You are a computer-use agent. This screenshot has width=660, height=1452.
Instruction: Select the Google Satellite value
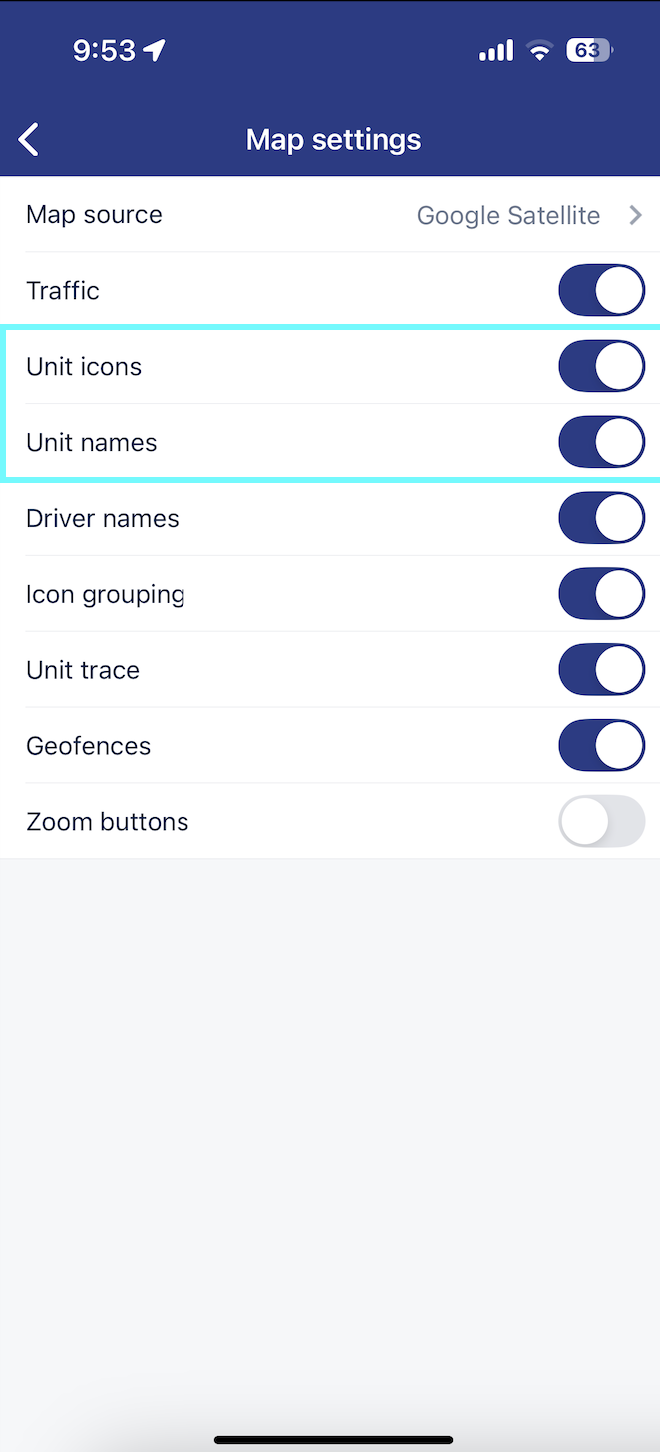point(508,215)
